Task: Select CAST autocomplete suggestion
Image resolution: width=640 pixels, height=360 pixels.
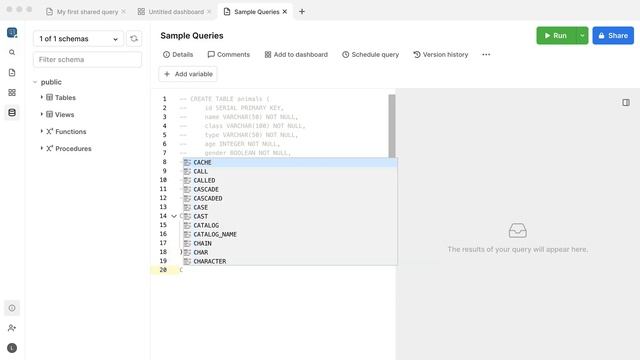Action: (290, 216)
